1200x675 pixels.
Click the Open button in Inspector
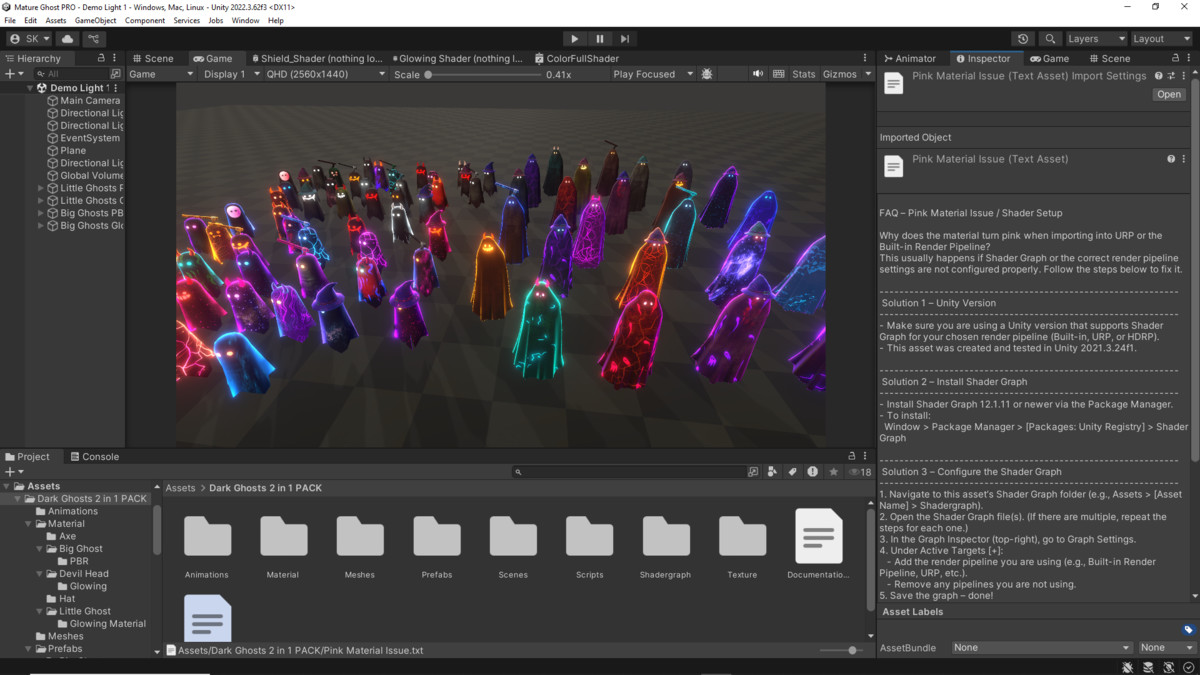[1168, 94]
